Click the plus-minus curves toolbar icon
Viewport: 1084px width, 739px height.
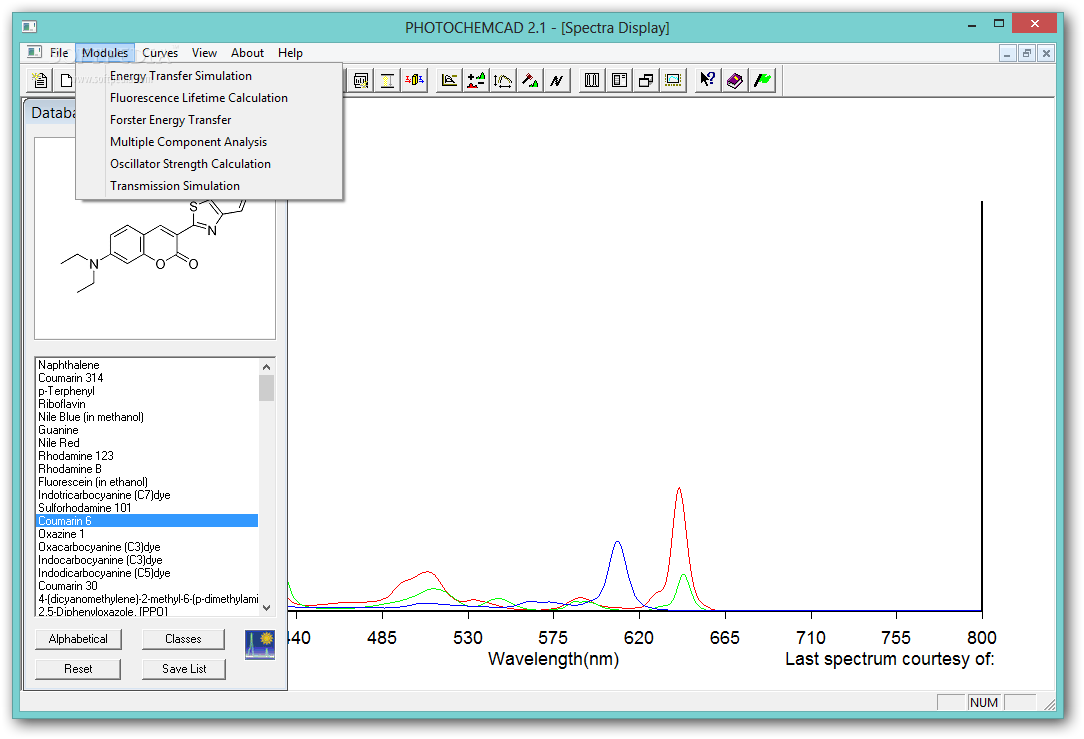[x=476, y=81]
